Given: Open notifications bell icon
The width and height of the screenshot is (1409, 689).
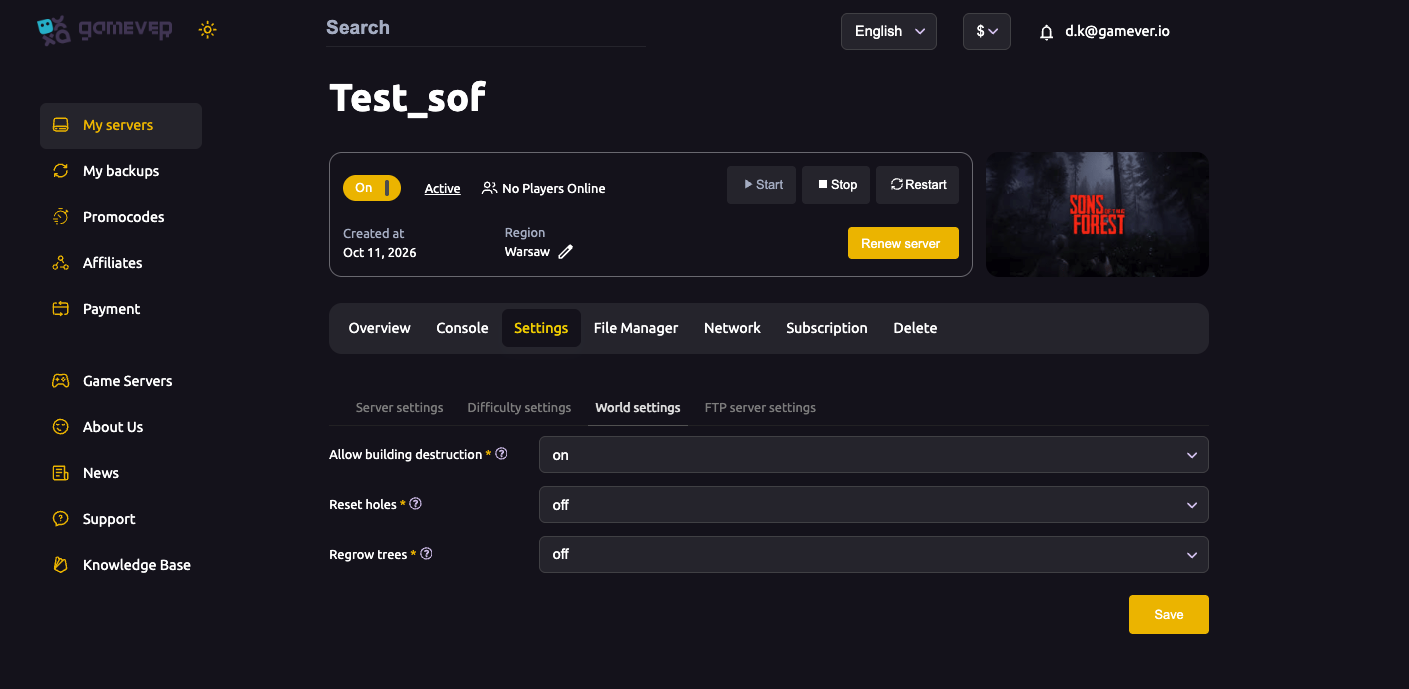Looking at the screenshot, I should tap(1047, 32).
